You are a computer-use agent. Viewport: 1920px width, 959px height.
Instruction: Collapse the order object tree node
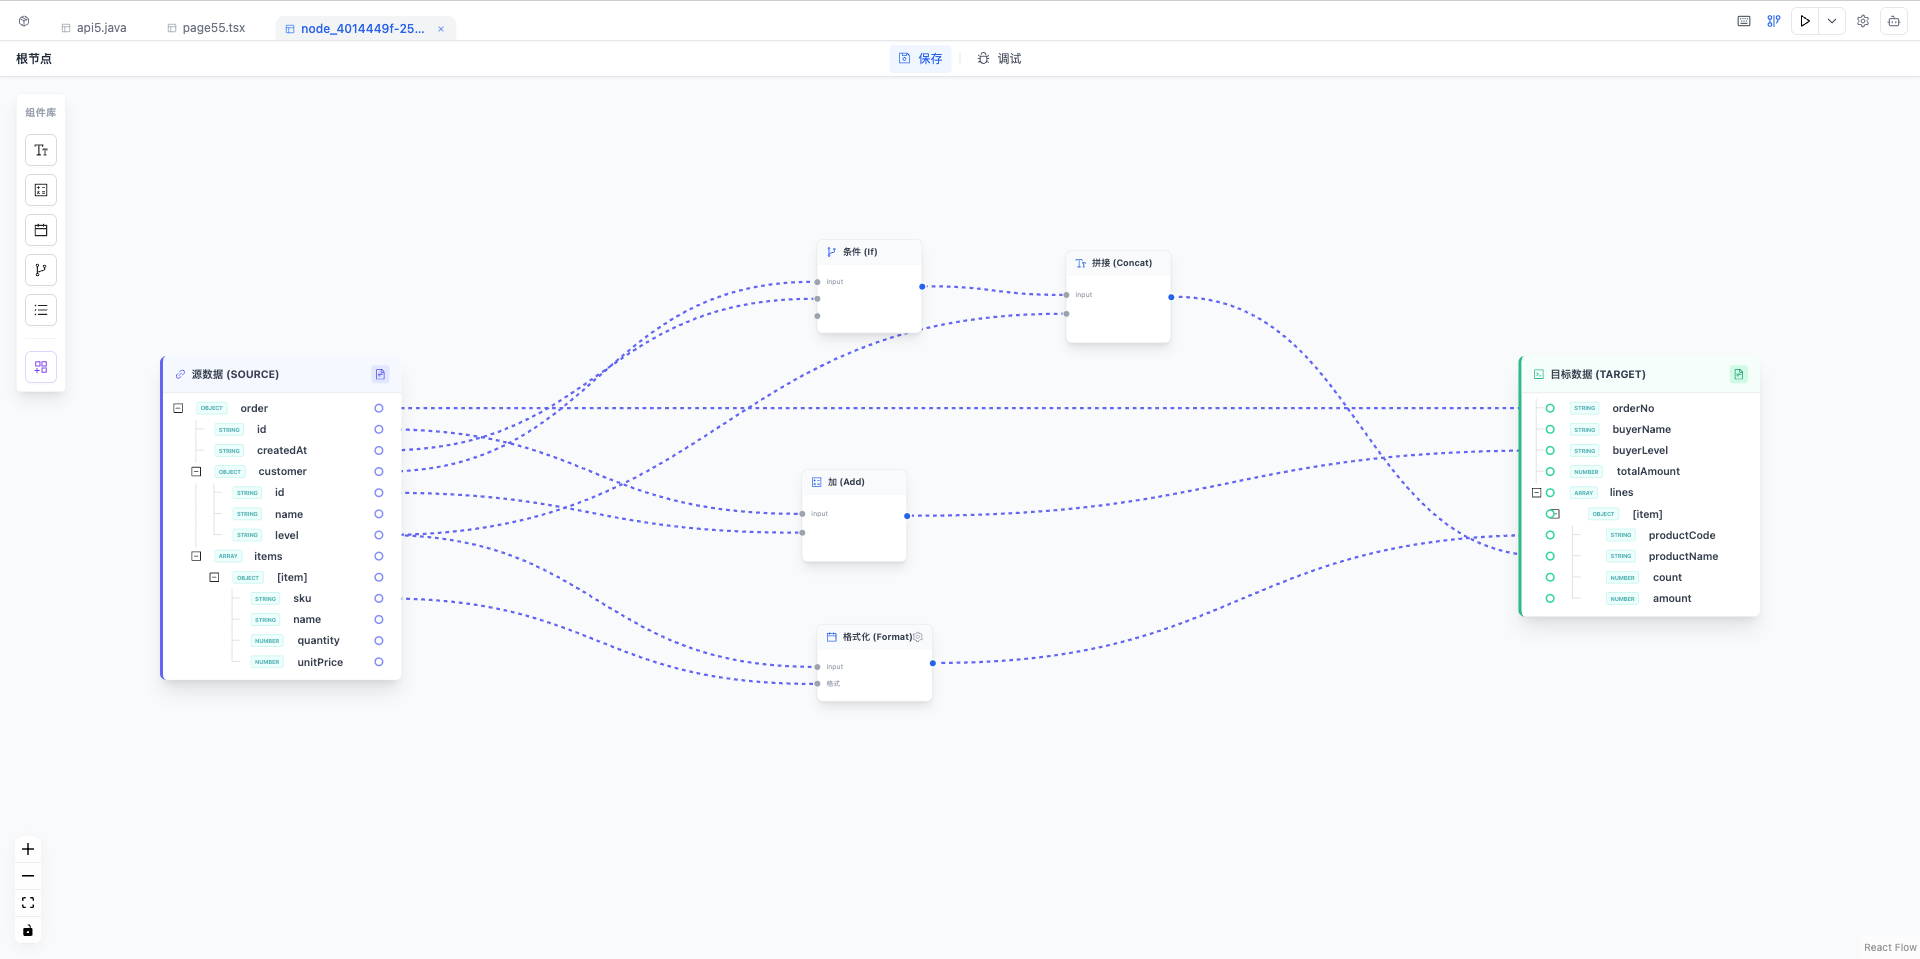(x=178, y=408)
